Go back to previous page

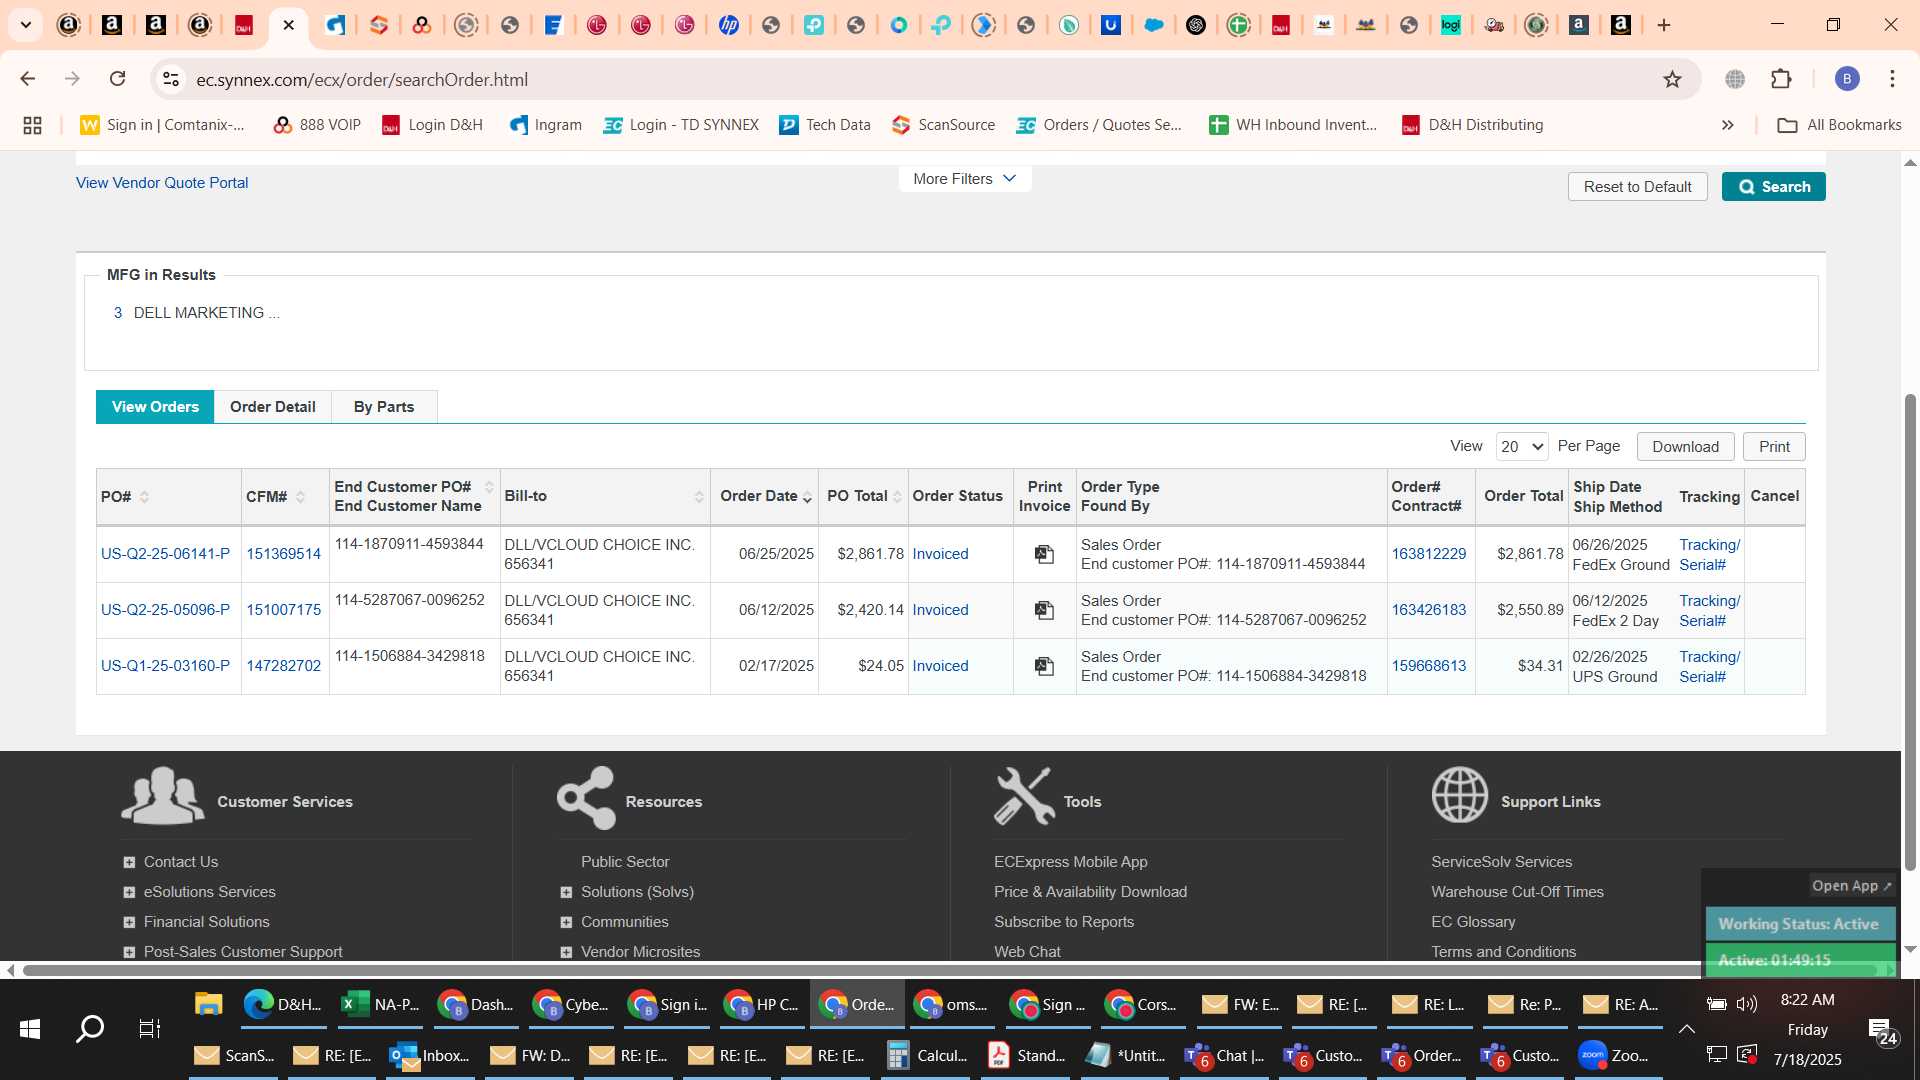coord(28,79)
